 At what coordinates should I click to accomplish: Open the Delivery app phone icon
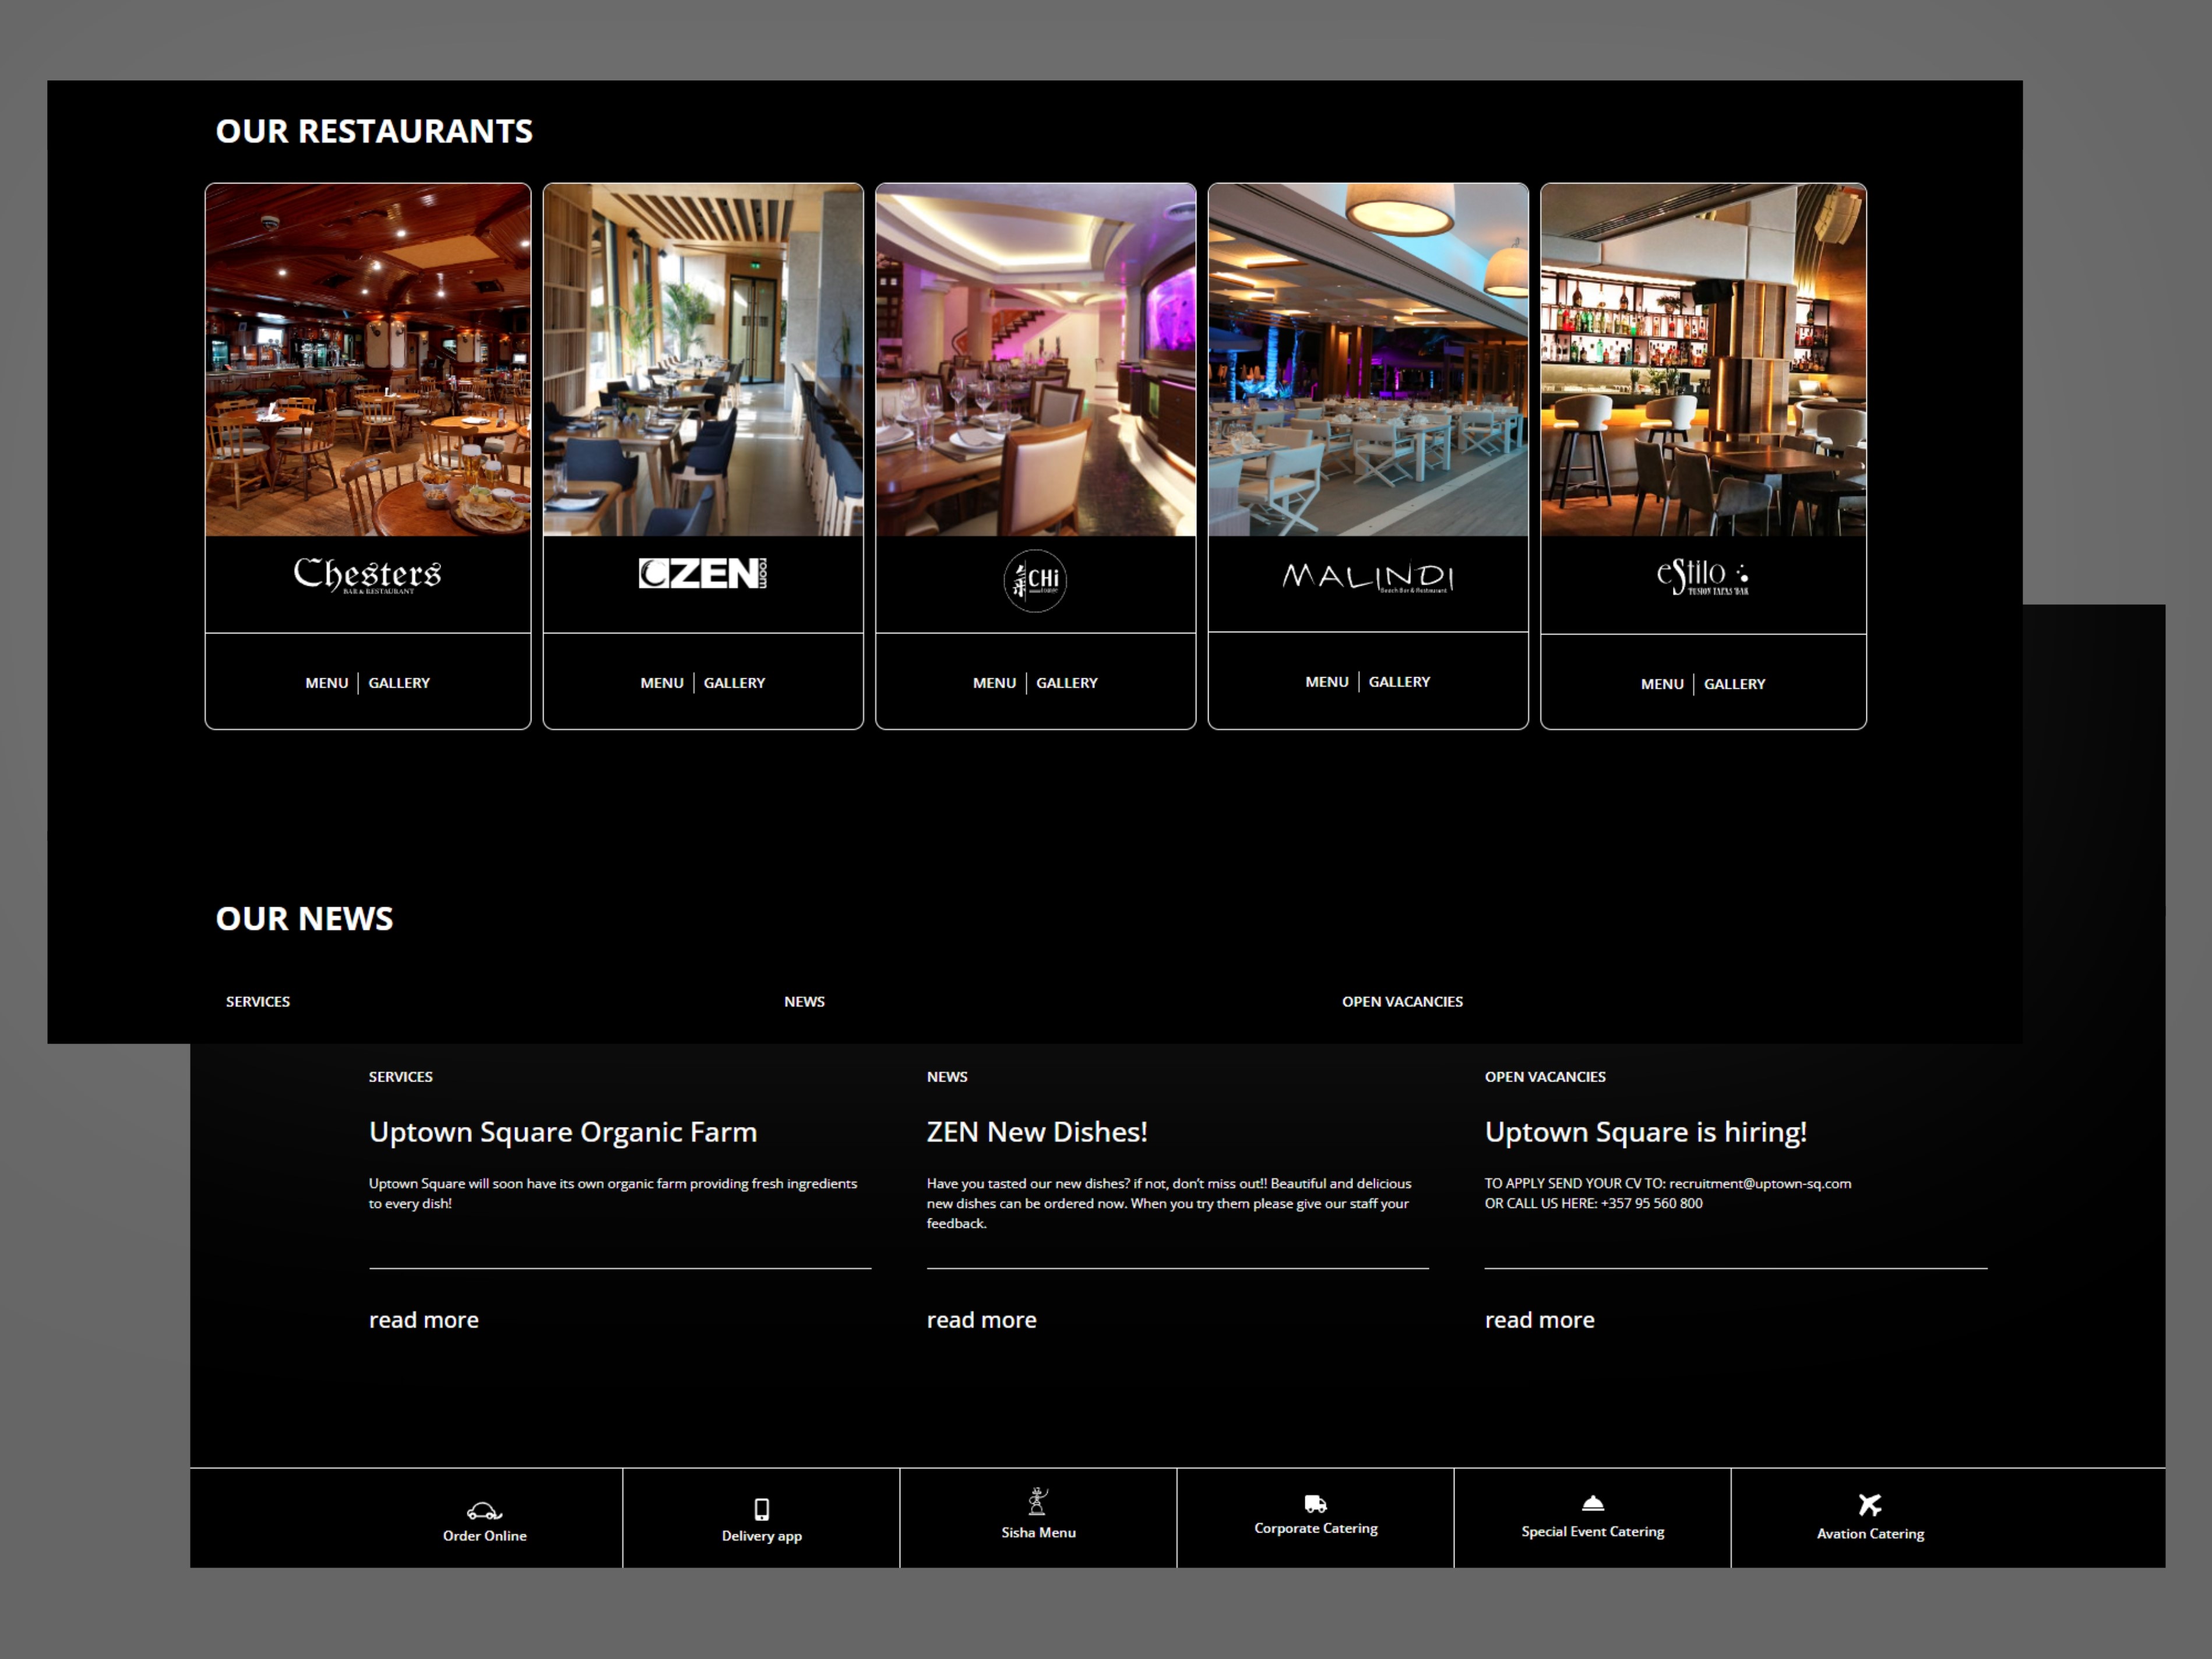click(761, 1508)
